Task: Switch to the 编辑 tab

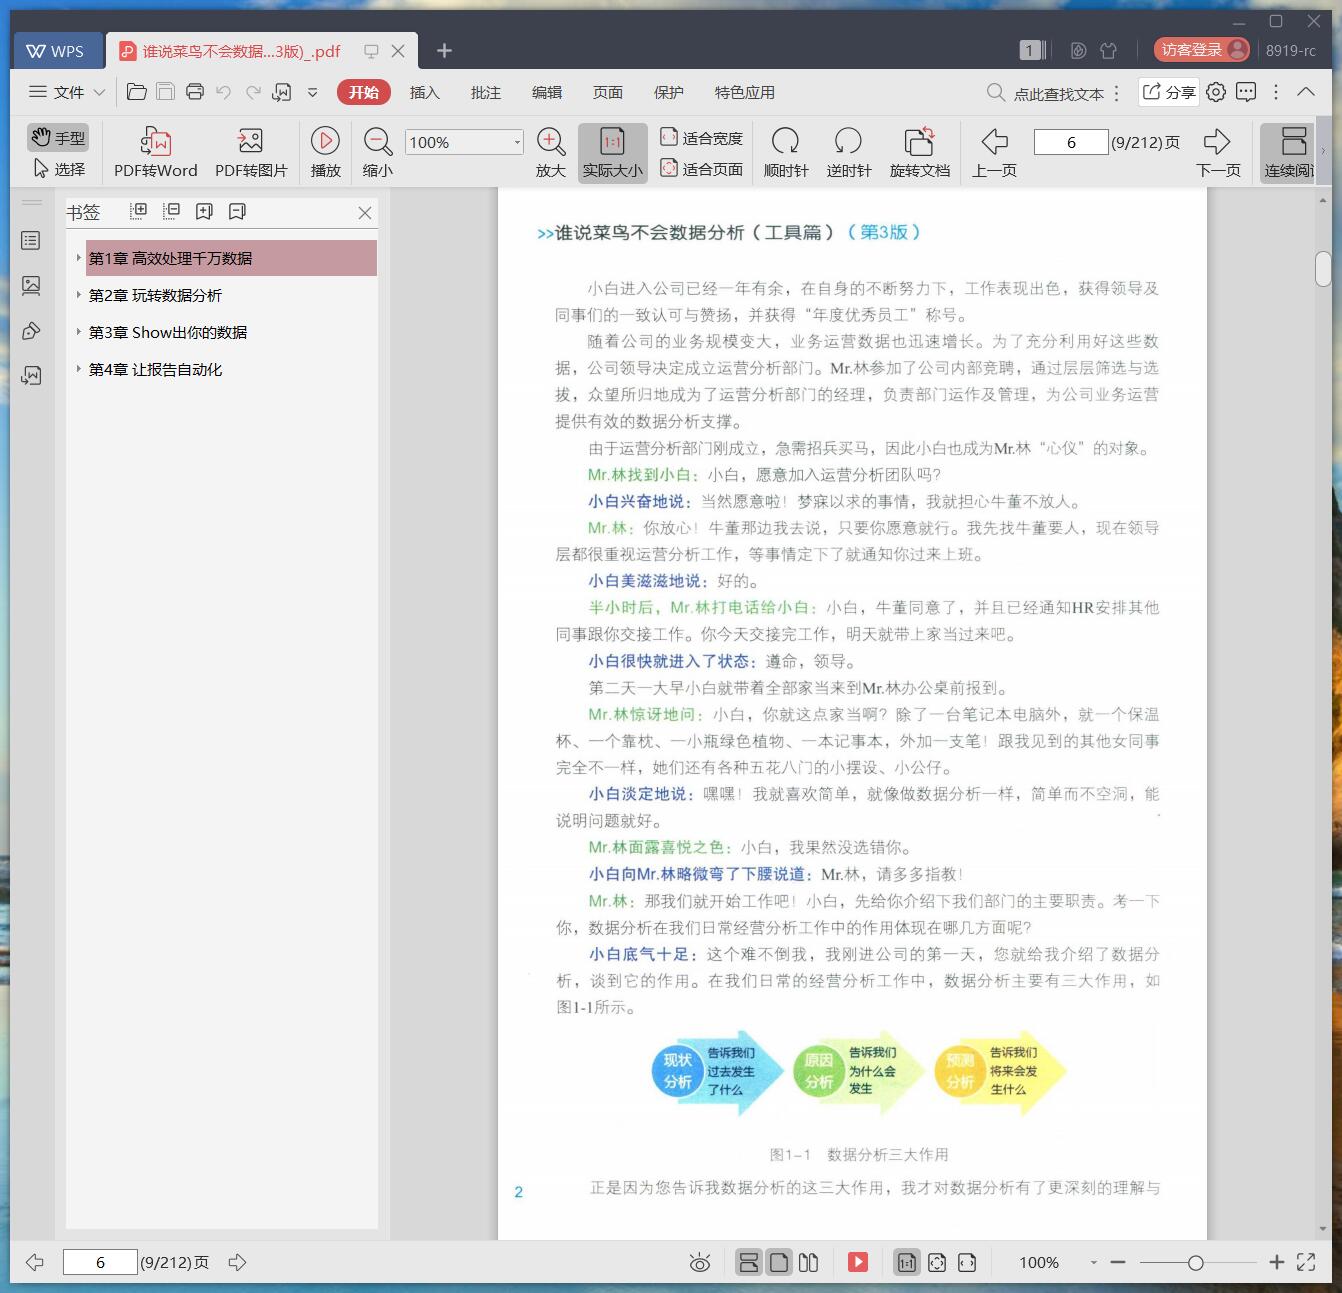Action: (x=546, y=92)
